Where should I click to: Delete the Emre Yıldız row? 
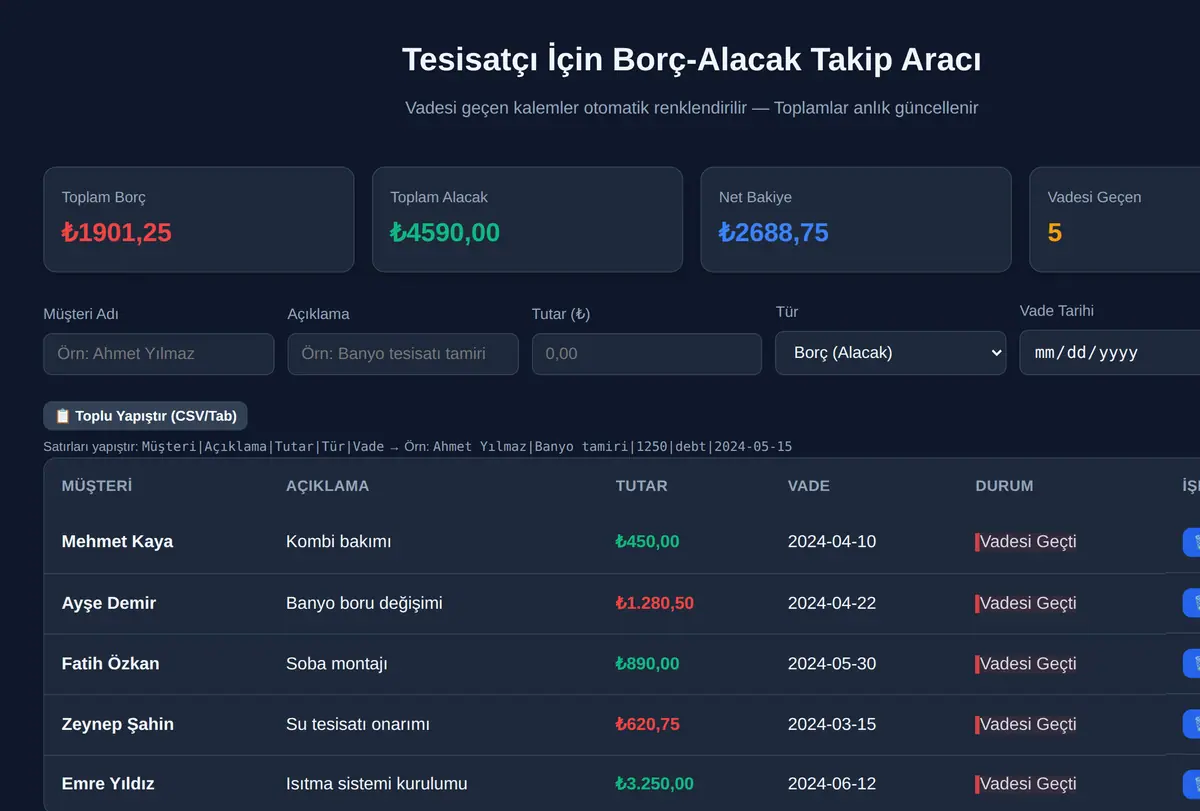coord(1191,784)
